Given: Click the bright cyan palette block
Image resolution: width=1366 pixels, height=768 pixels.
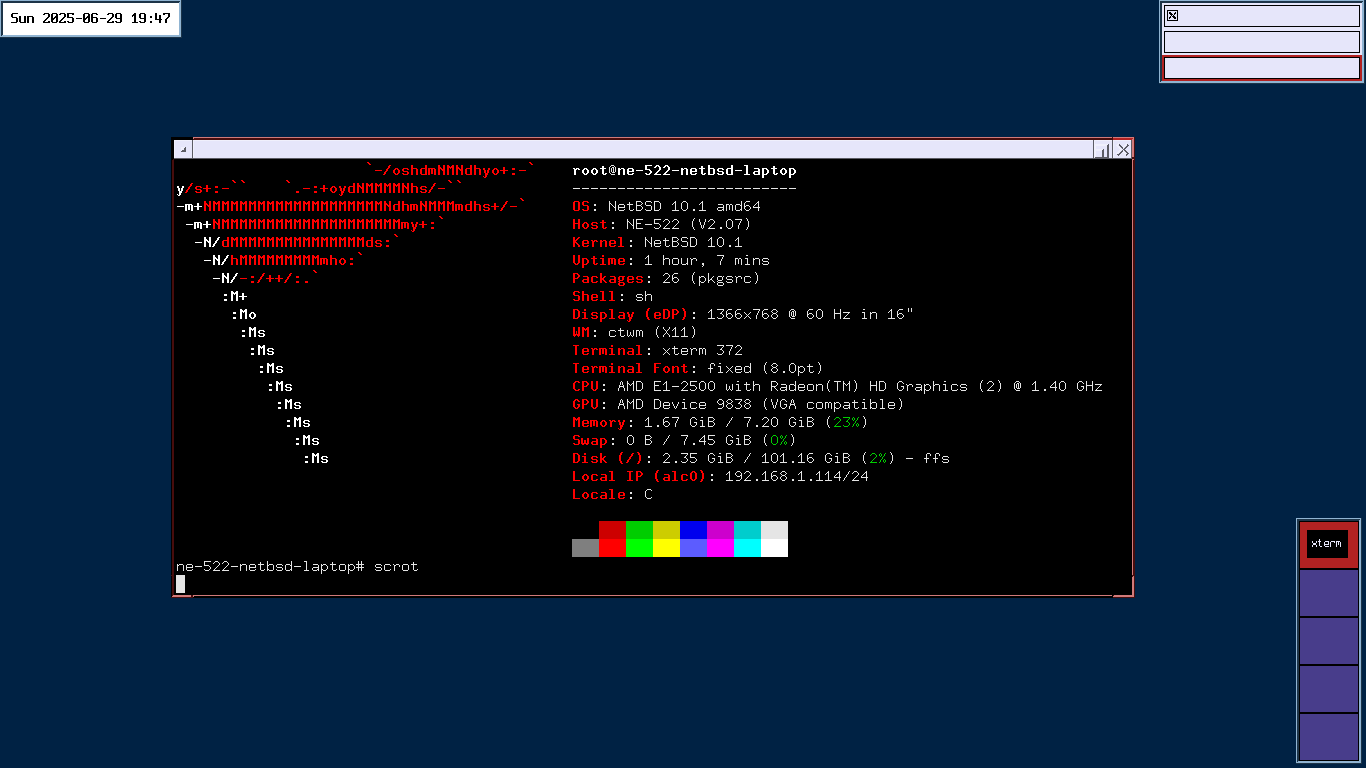Looking at the screenshot, I should point(747,548).
